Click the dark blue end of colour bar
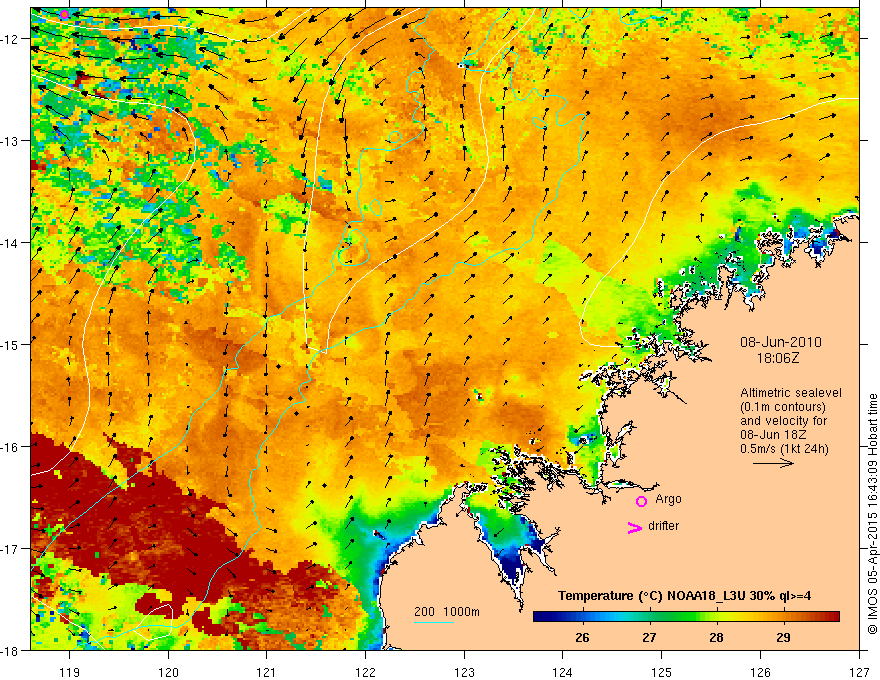The image size is (880, 680). click(x=540, y=617)
